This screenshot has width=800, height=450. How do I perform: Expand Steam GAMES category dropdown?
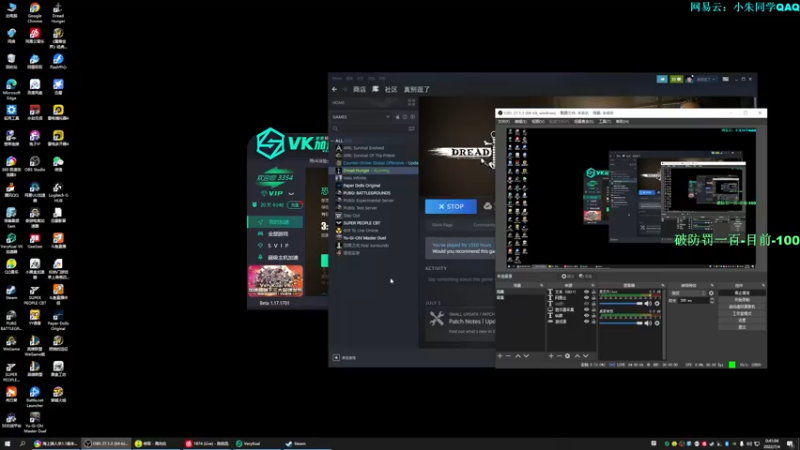point(388,117)
